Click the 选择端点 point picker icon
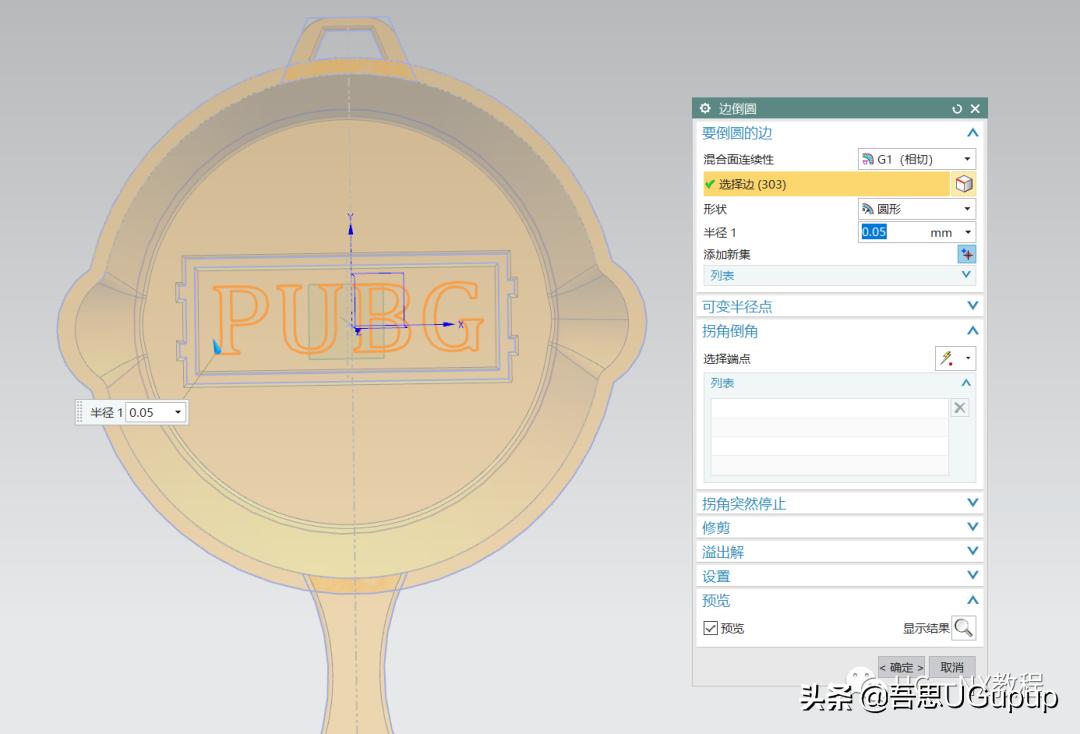This screenshot has height=734, width=1080. 947,359
